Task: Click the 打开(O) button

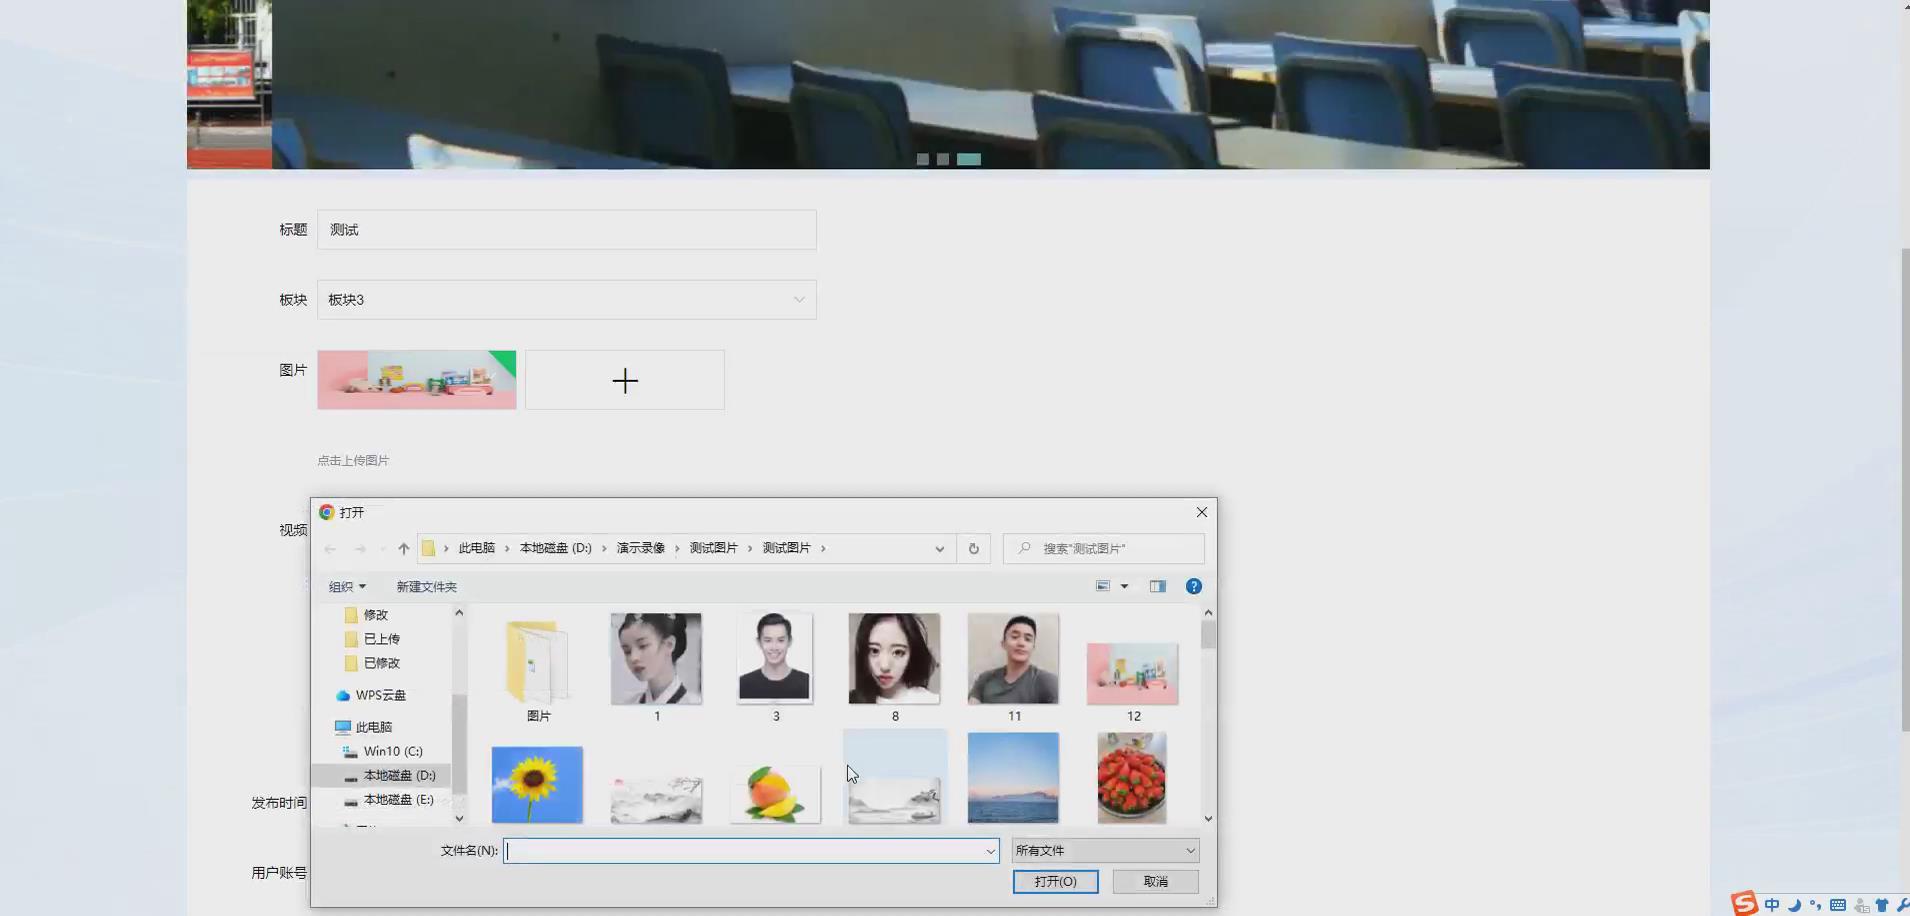Action: click(x=1055, y=882)
